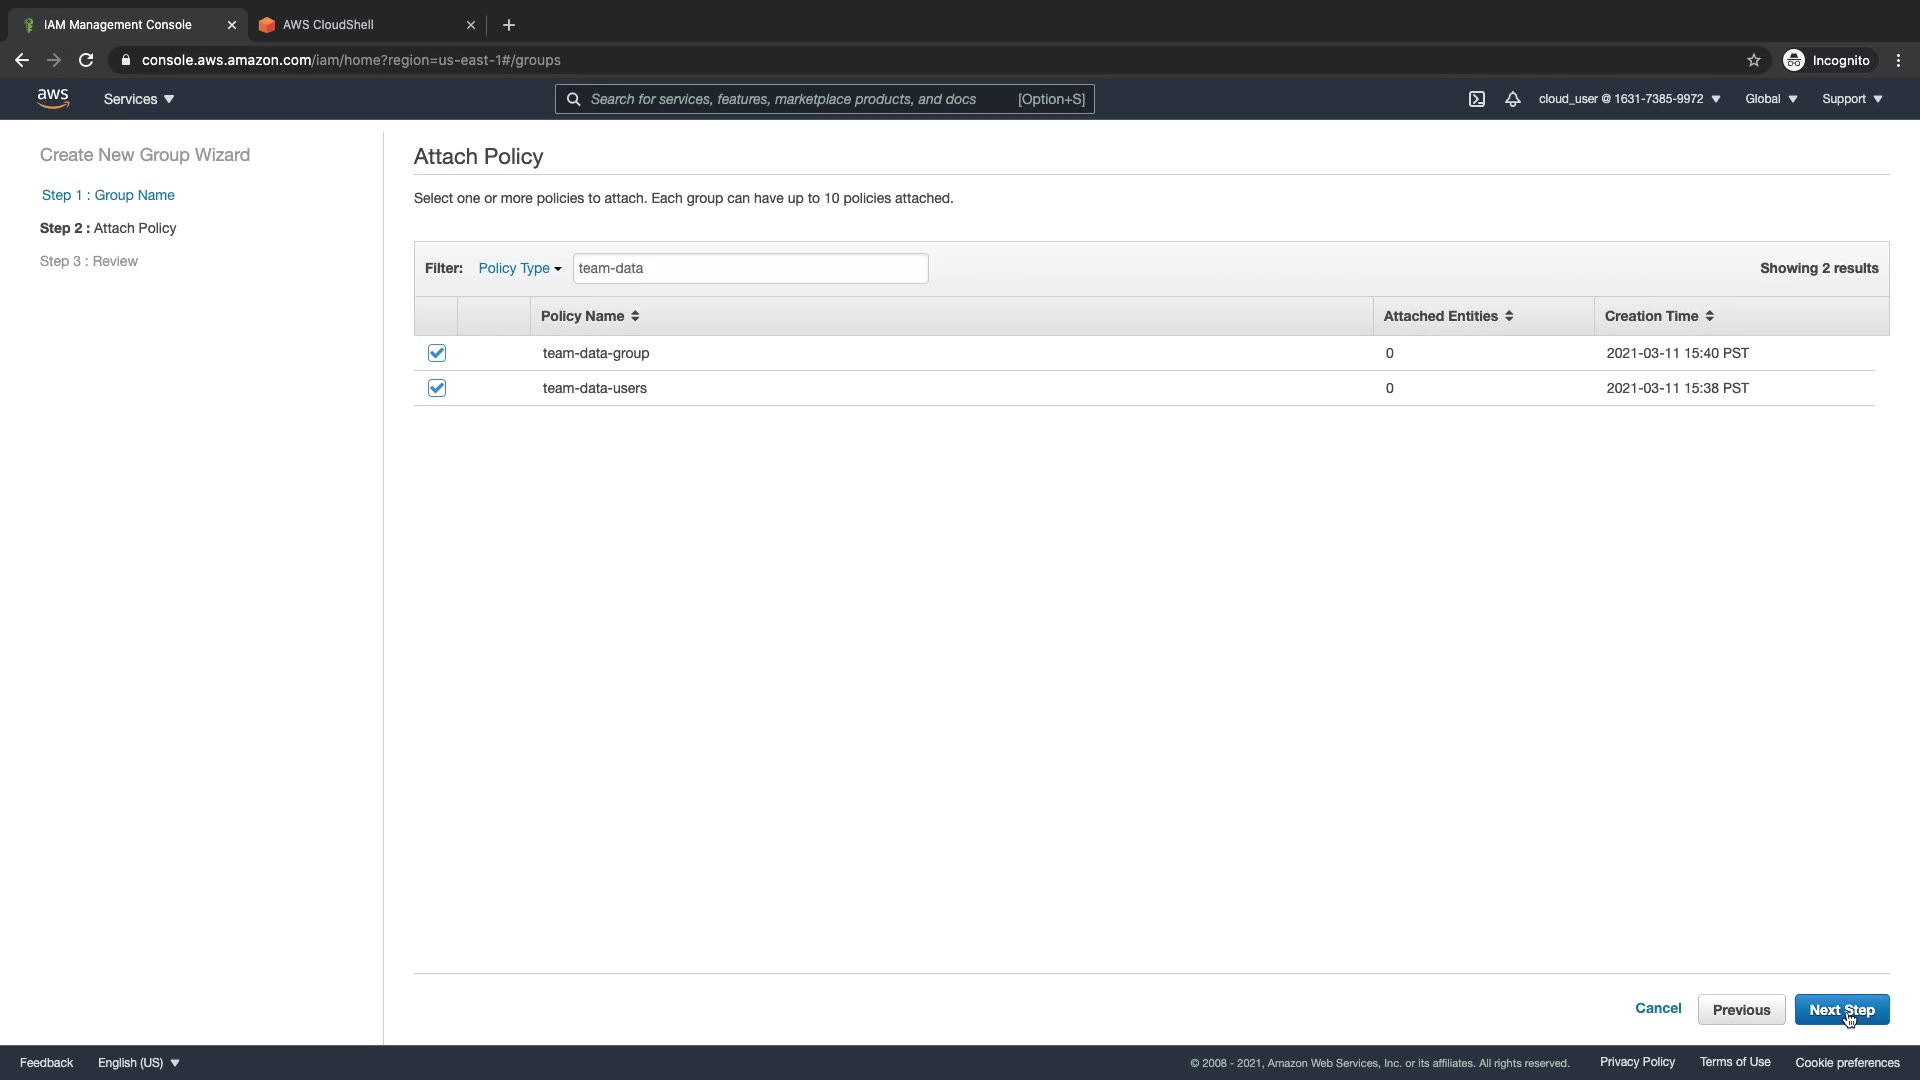The height and width of the screenshot is (1080, 1920).
Task: Expand the Policy Type filter dropdown
Action: pyautogui.click(x=519, y=268)
